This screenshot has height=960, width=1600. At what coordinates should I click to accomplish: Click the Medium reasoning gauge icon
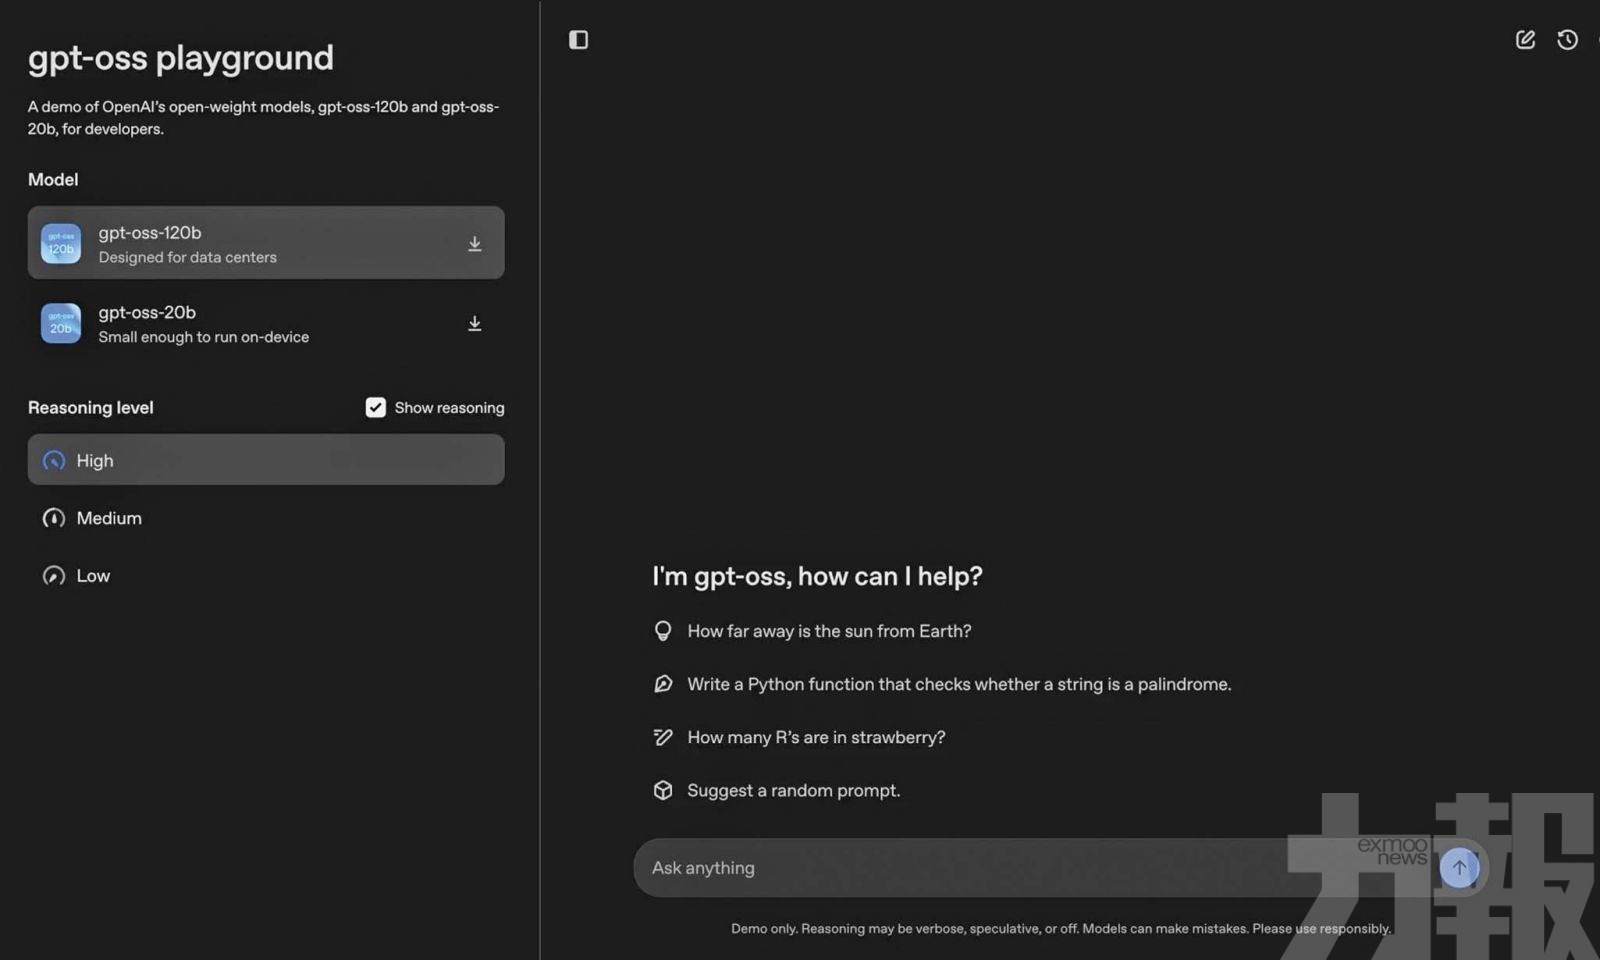click(x=54, y=518)
